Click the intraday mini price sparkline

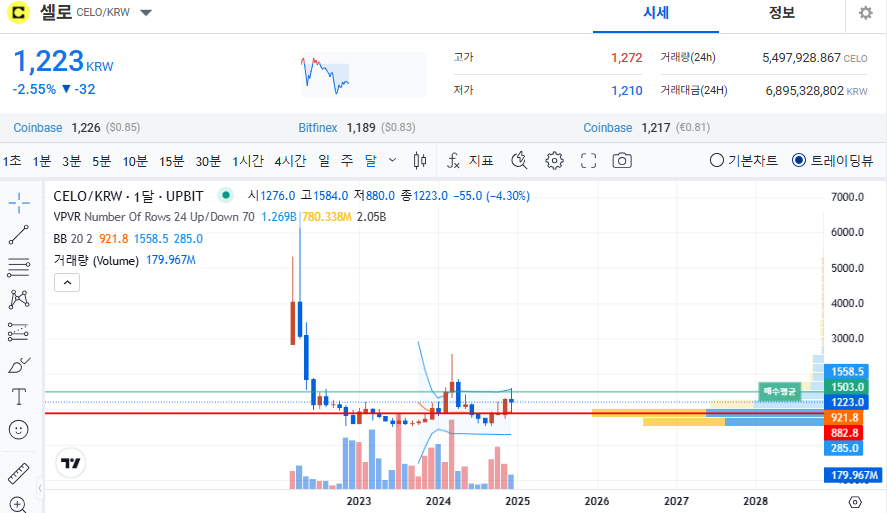363,74
